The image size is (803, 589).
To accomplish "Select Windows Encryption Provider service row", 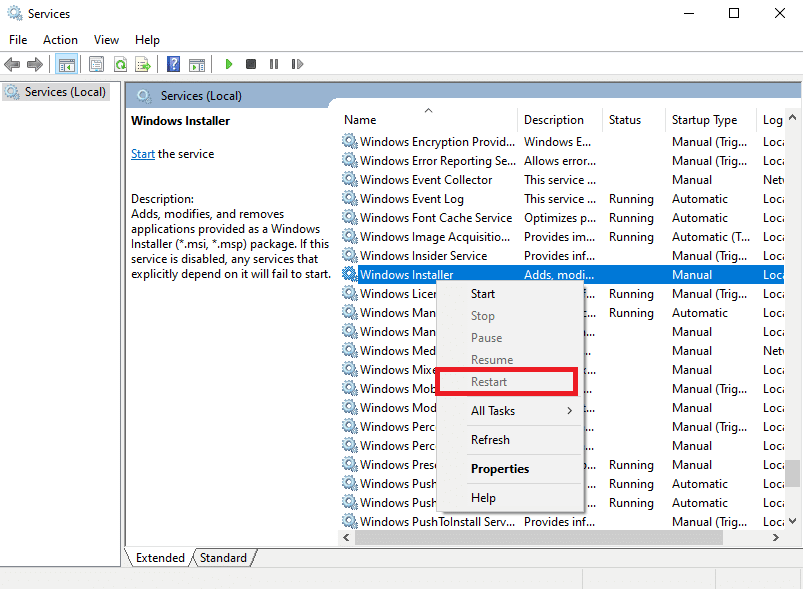I will pos(562,142).
